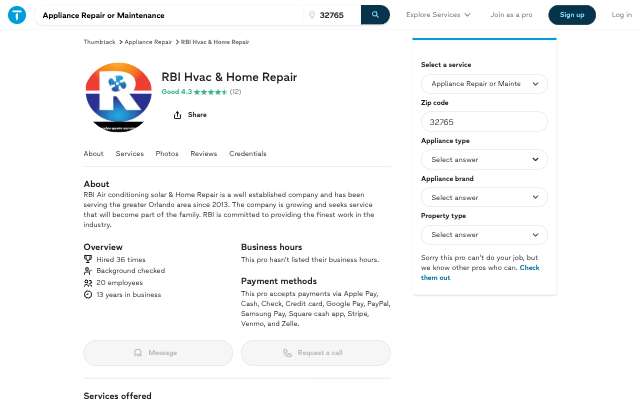This screenshot has width=640, height=400.
Task: Click the Thumbtack breadcrumb link
Action: pyautogui.click(x=99, y=42)
